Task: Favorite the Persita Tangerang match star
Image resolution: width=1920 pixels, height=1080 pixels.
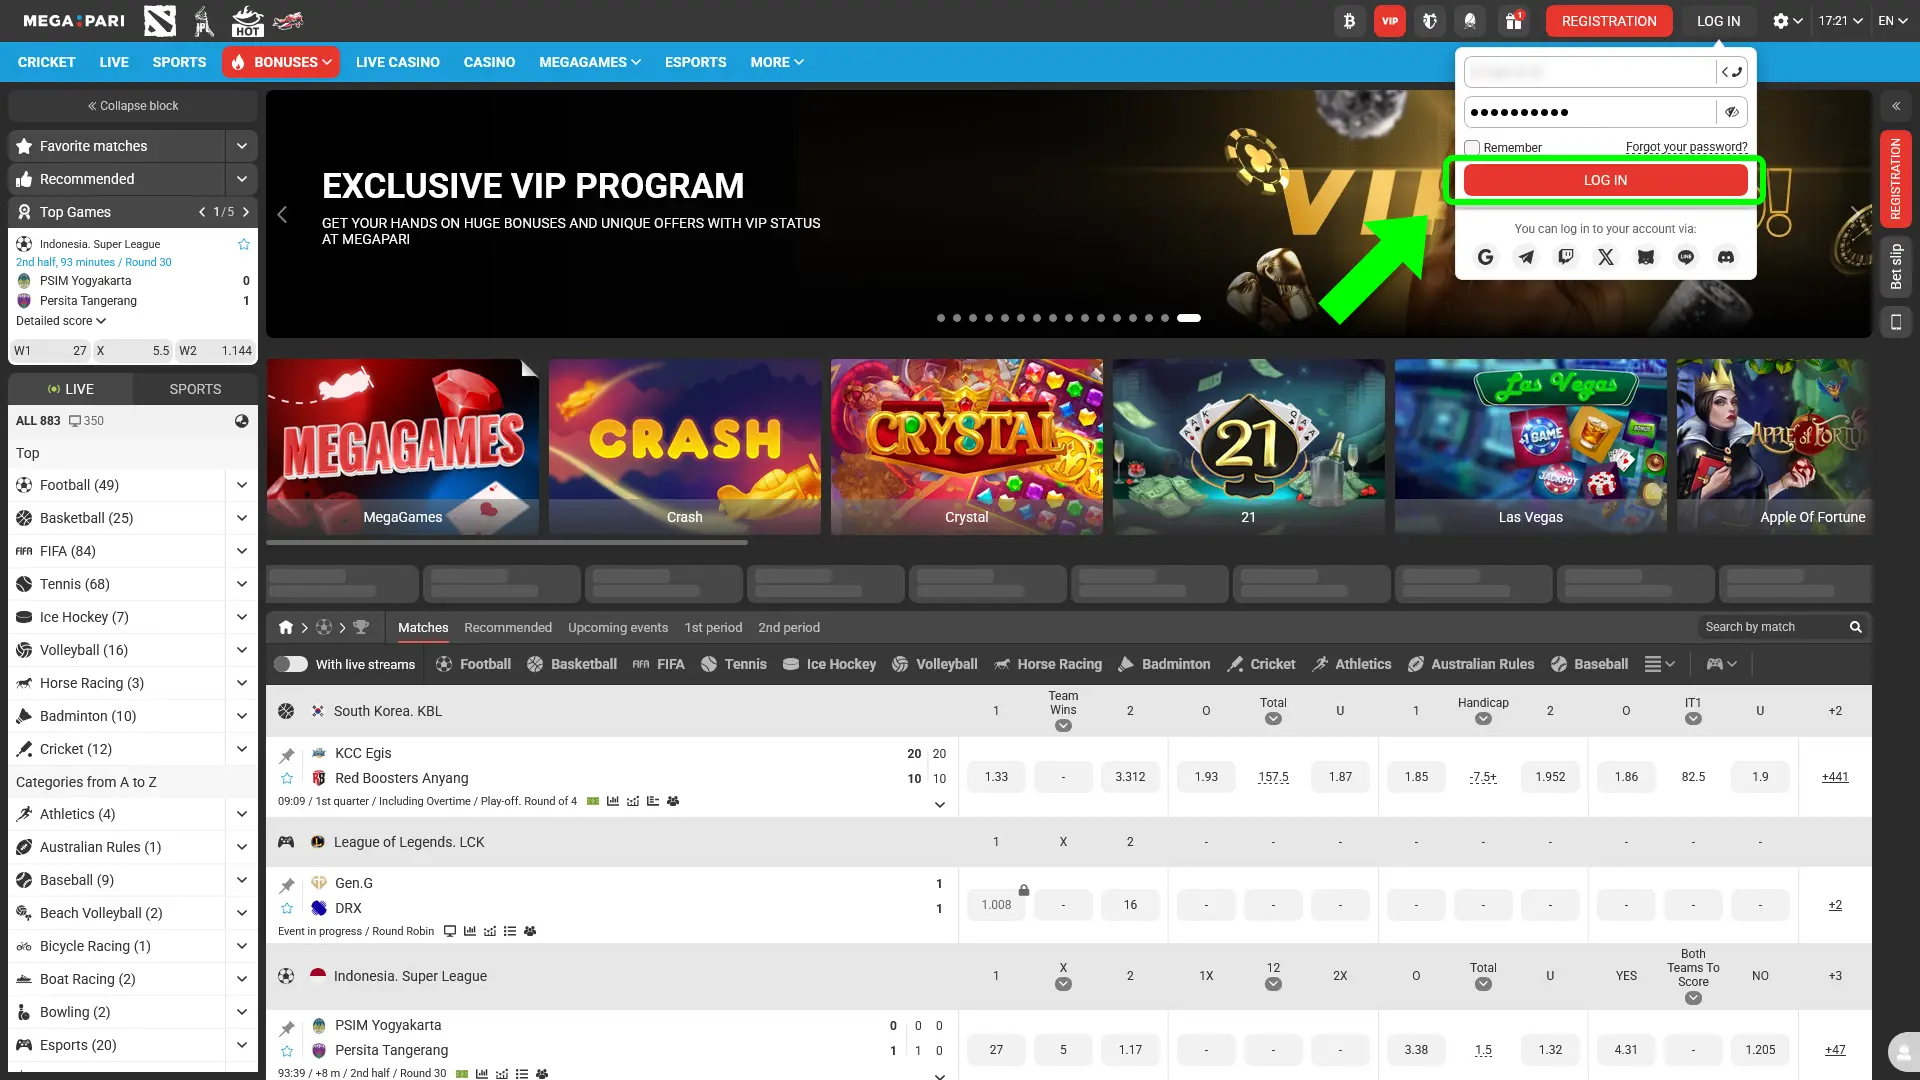Action: (x=287, y=1051)
